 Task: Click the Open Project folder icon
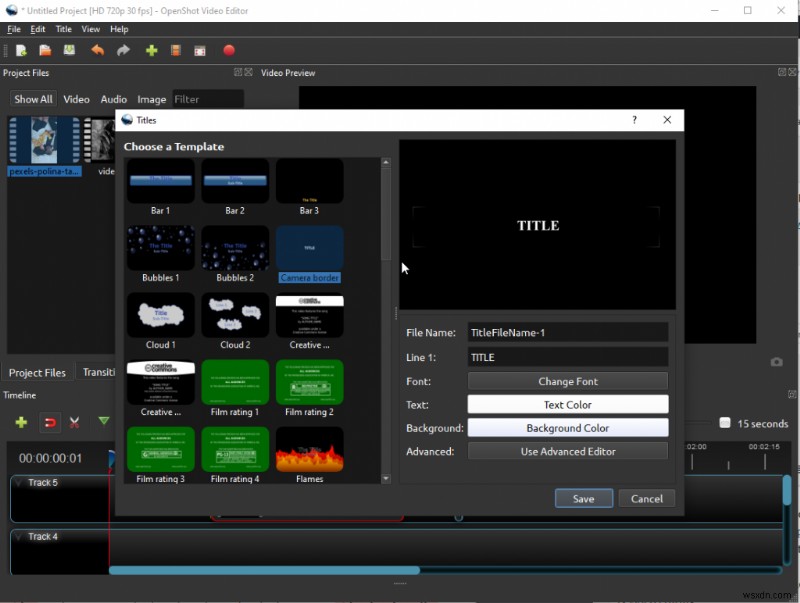(45, 51)
